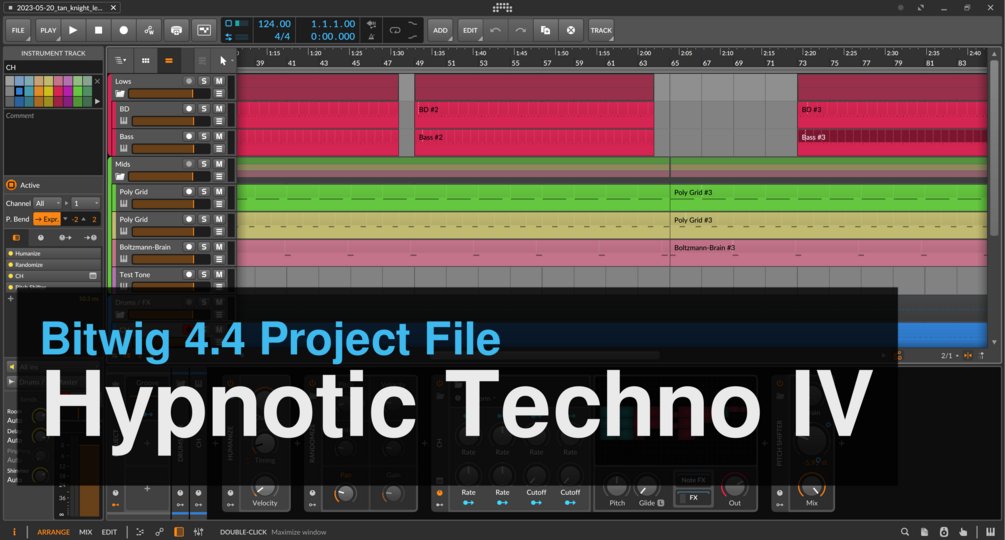
Task: Open the track list view options dropdown
Action: click(120, 61)
